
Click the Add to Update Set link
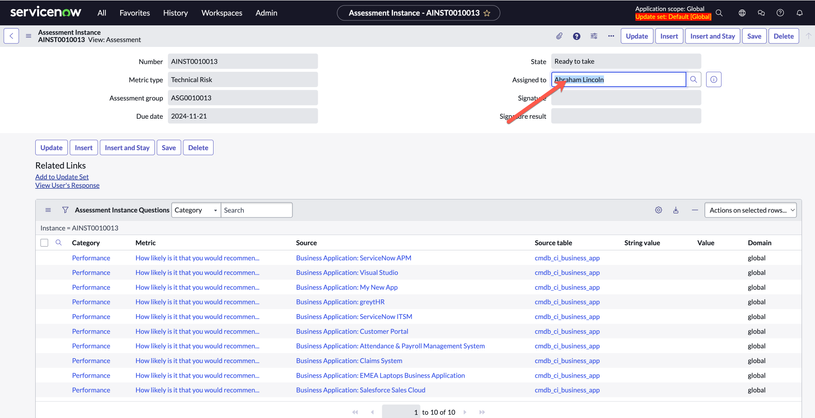pos(62,177)
